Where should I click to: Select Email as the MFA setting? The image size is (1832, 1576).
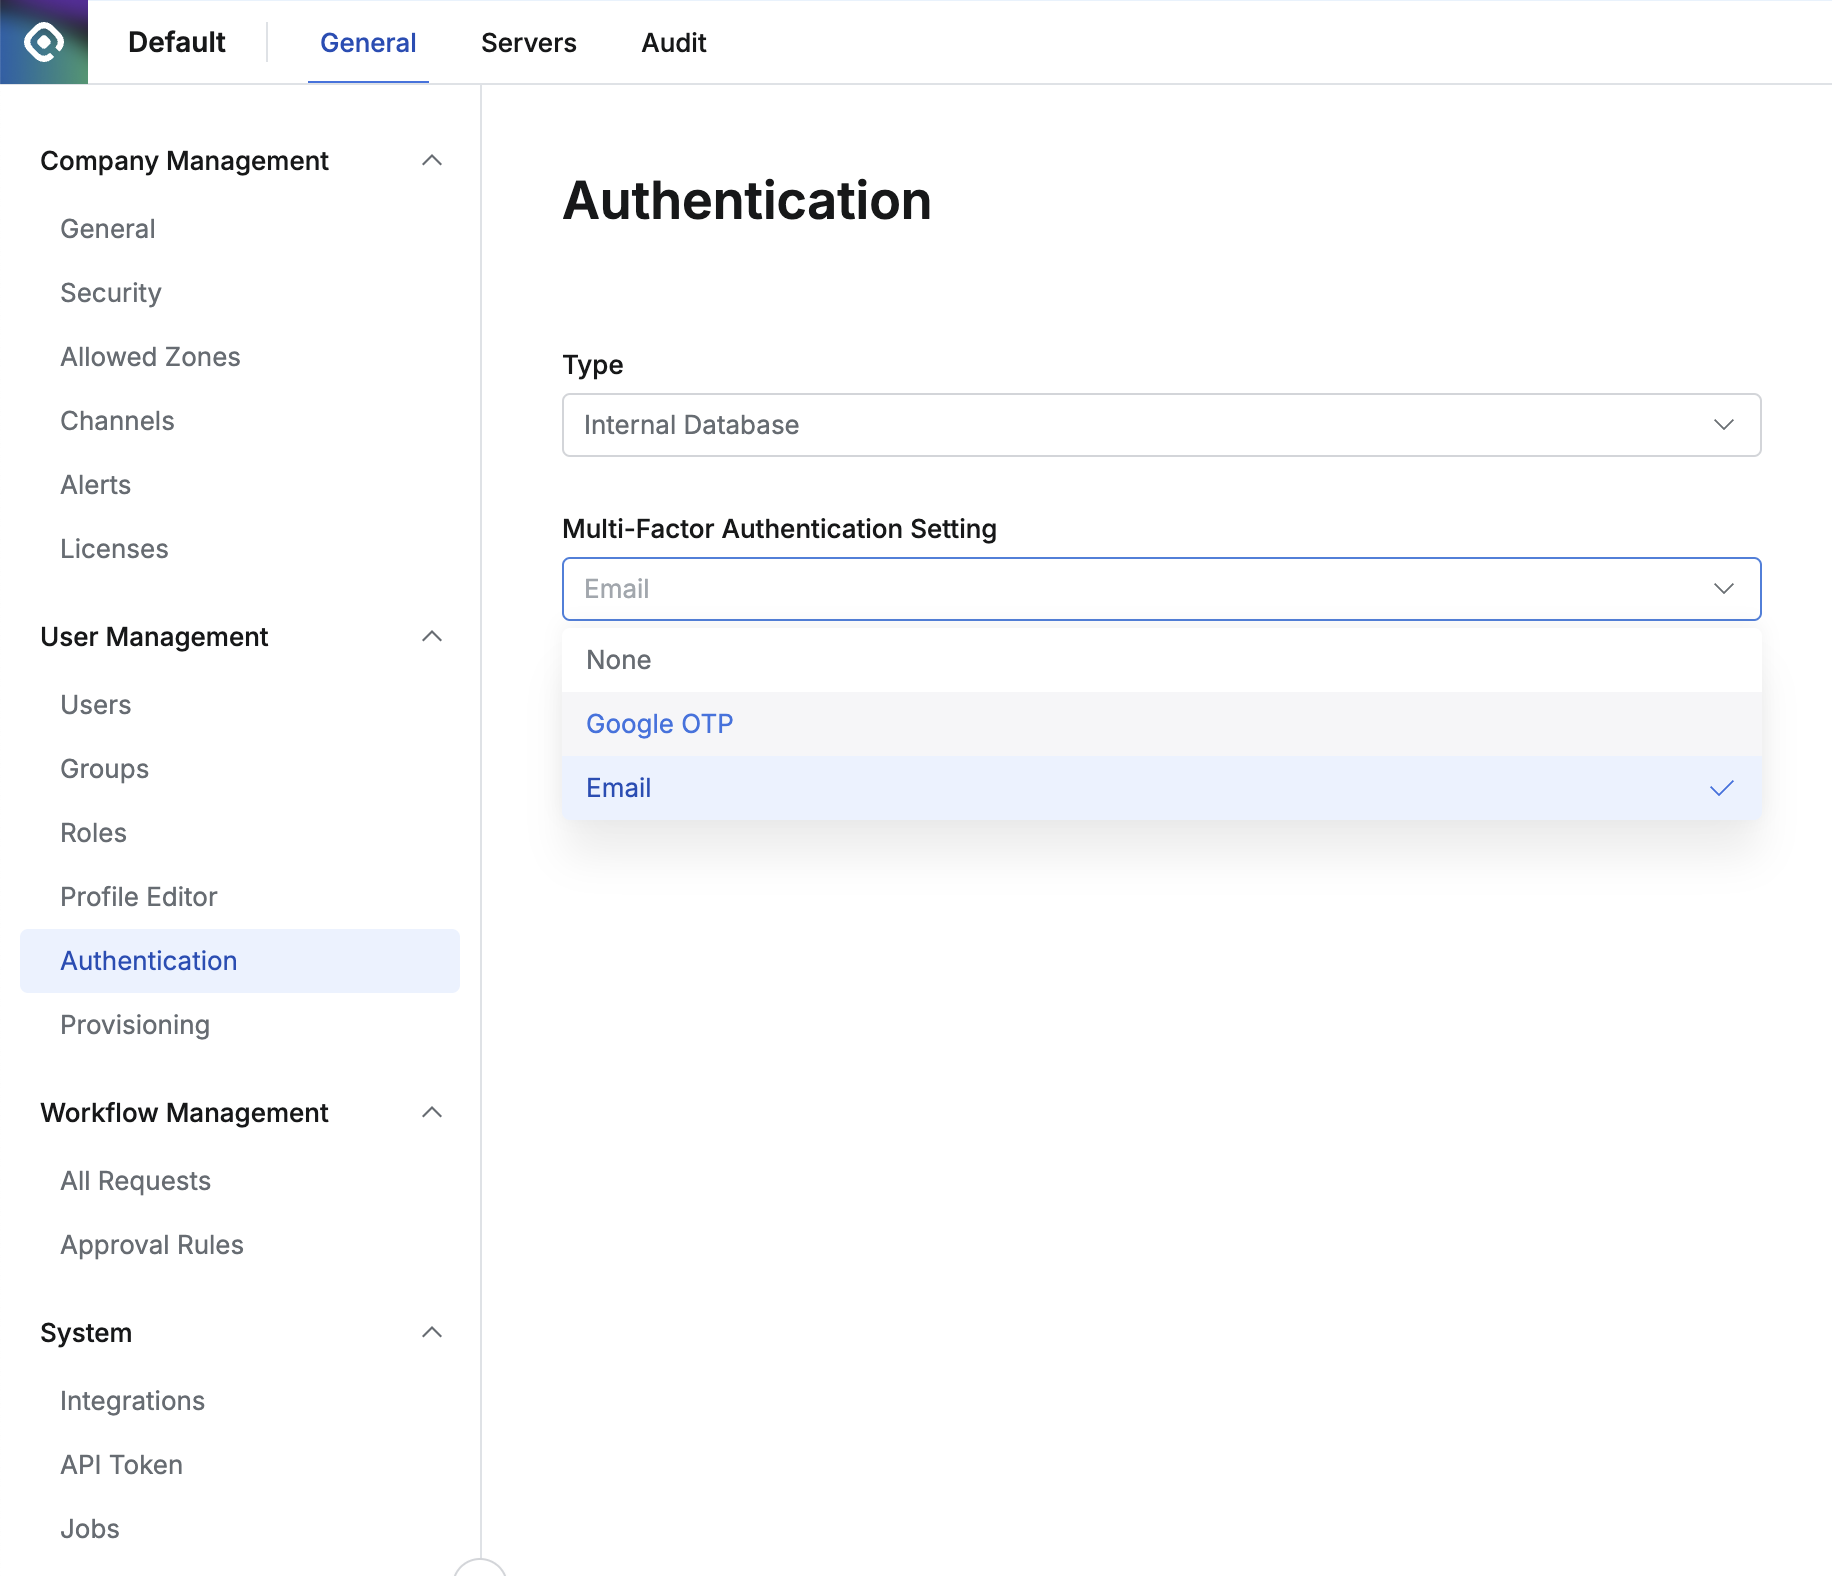point(618,788)
